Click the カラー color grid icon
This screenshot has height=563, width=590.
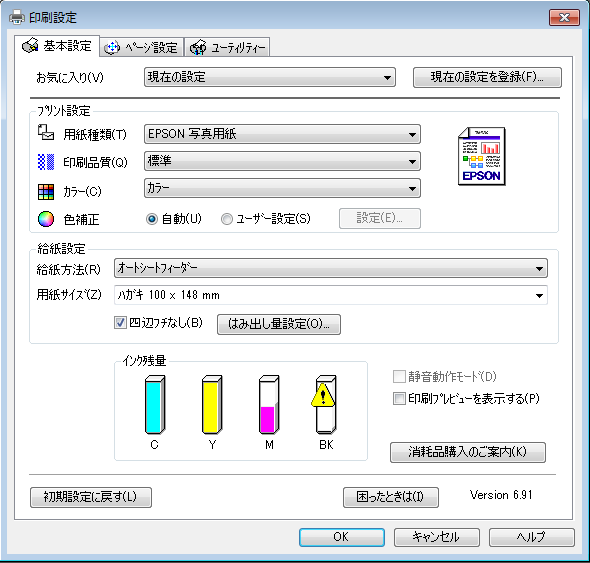(x=46, y=192)
